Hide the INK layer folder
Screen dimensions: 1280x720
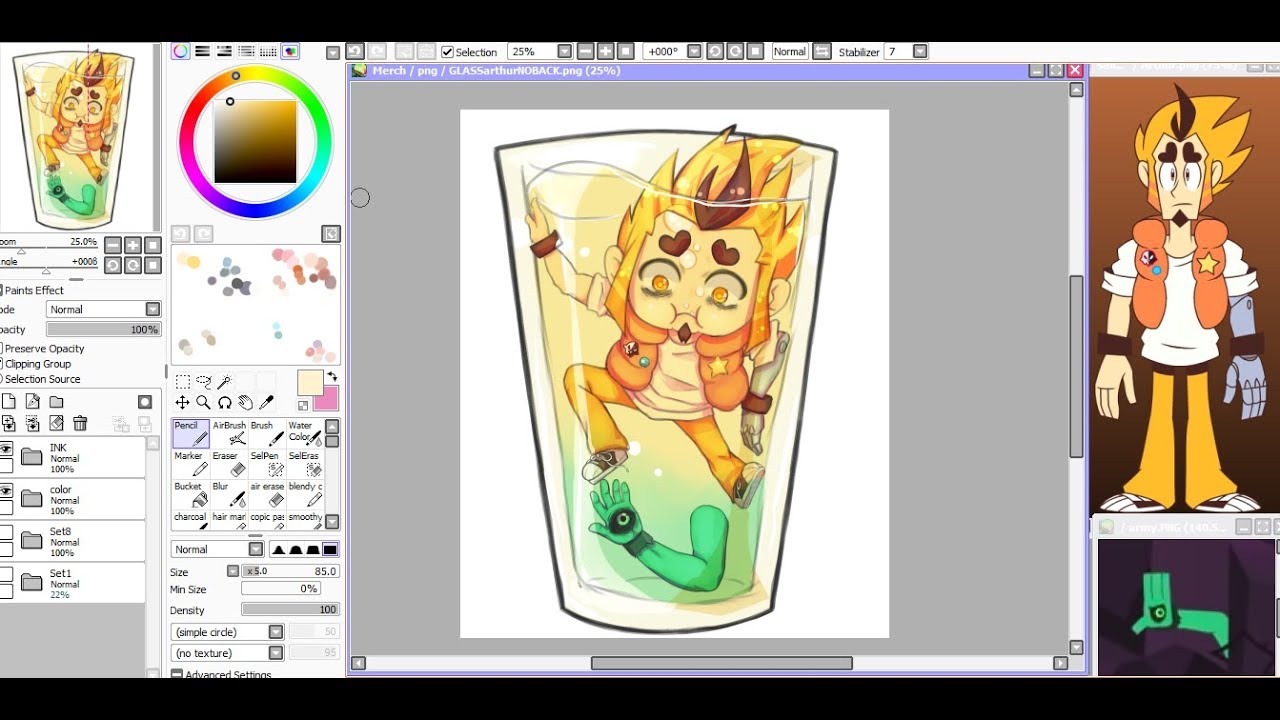[x=6, y=449]
